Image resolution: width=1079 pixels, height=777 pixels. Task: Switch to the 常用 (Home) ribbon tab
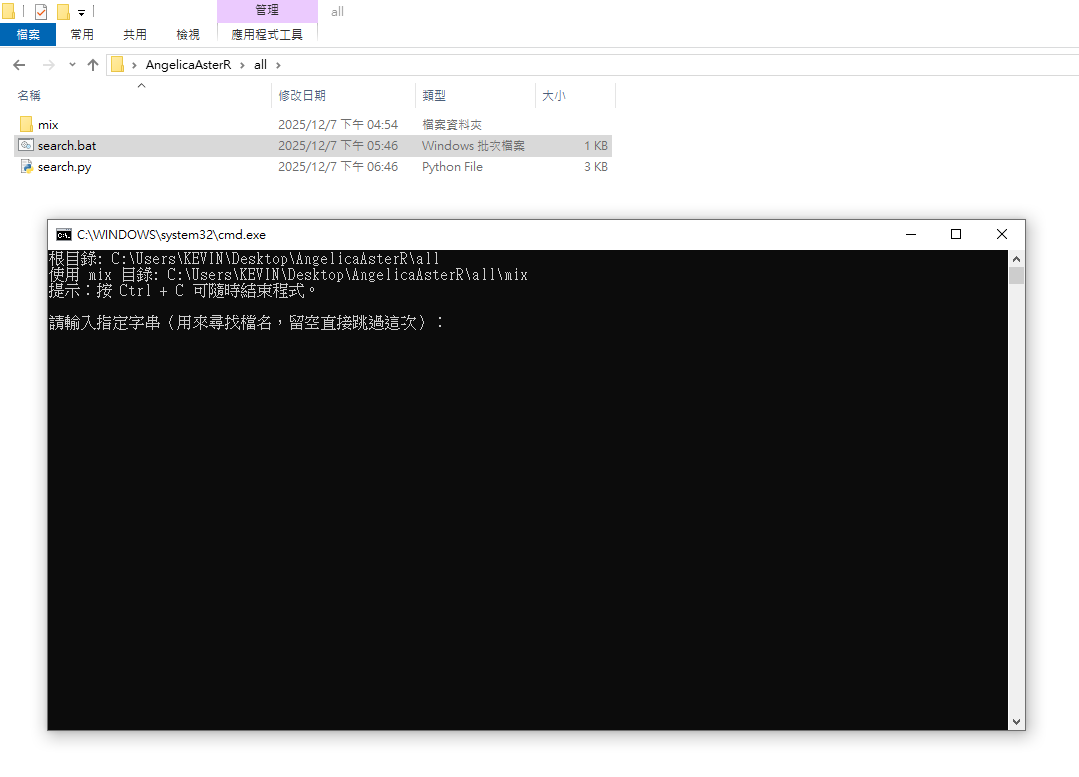point(82,34)
